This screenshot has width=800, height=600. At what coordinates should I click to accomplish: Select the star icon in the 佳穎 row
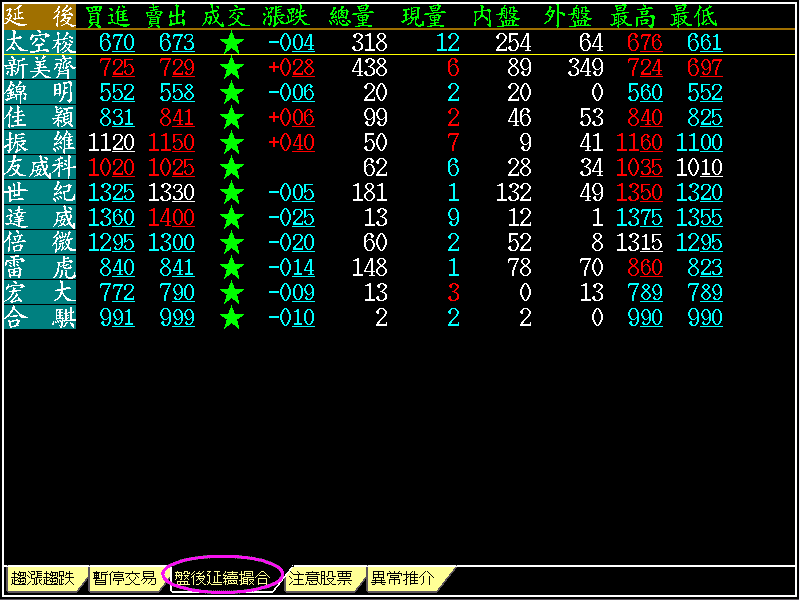coord(232,118)
